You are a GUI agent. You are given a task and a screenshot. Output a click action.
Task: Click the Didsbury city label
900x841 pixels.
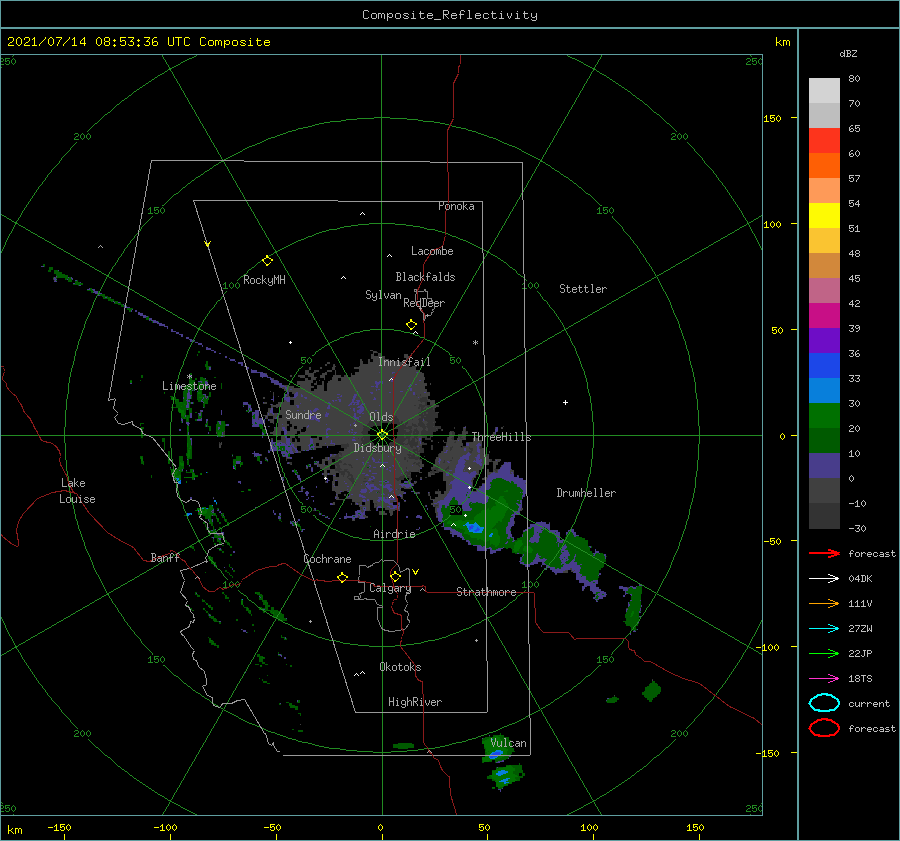(x=378, y=448)
